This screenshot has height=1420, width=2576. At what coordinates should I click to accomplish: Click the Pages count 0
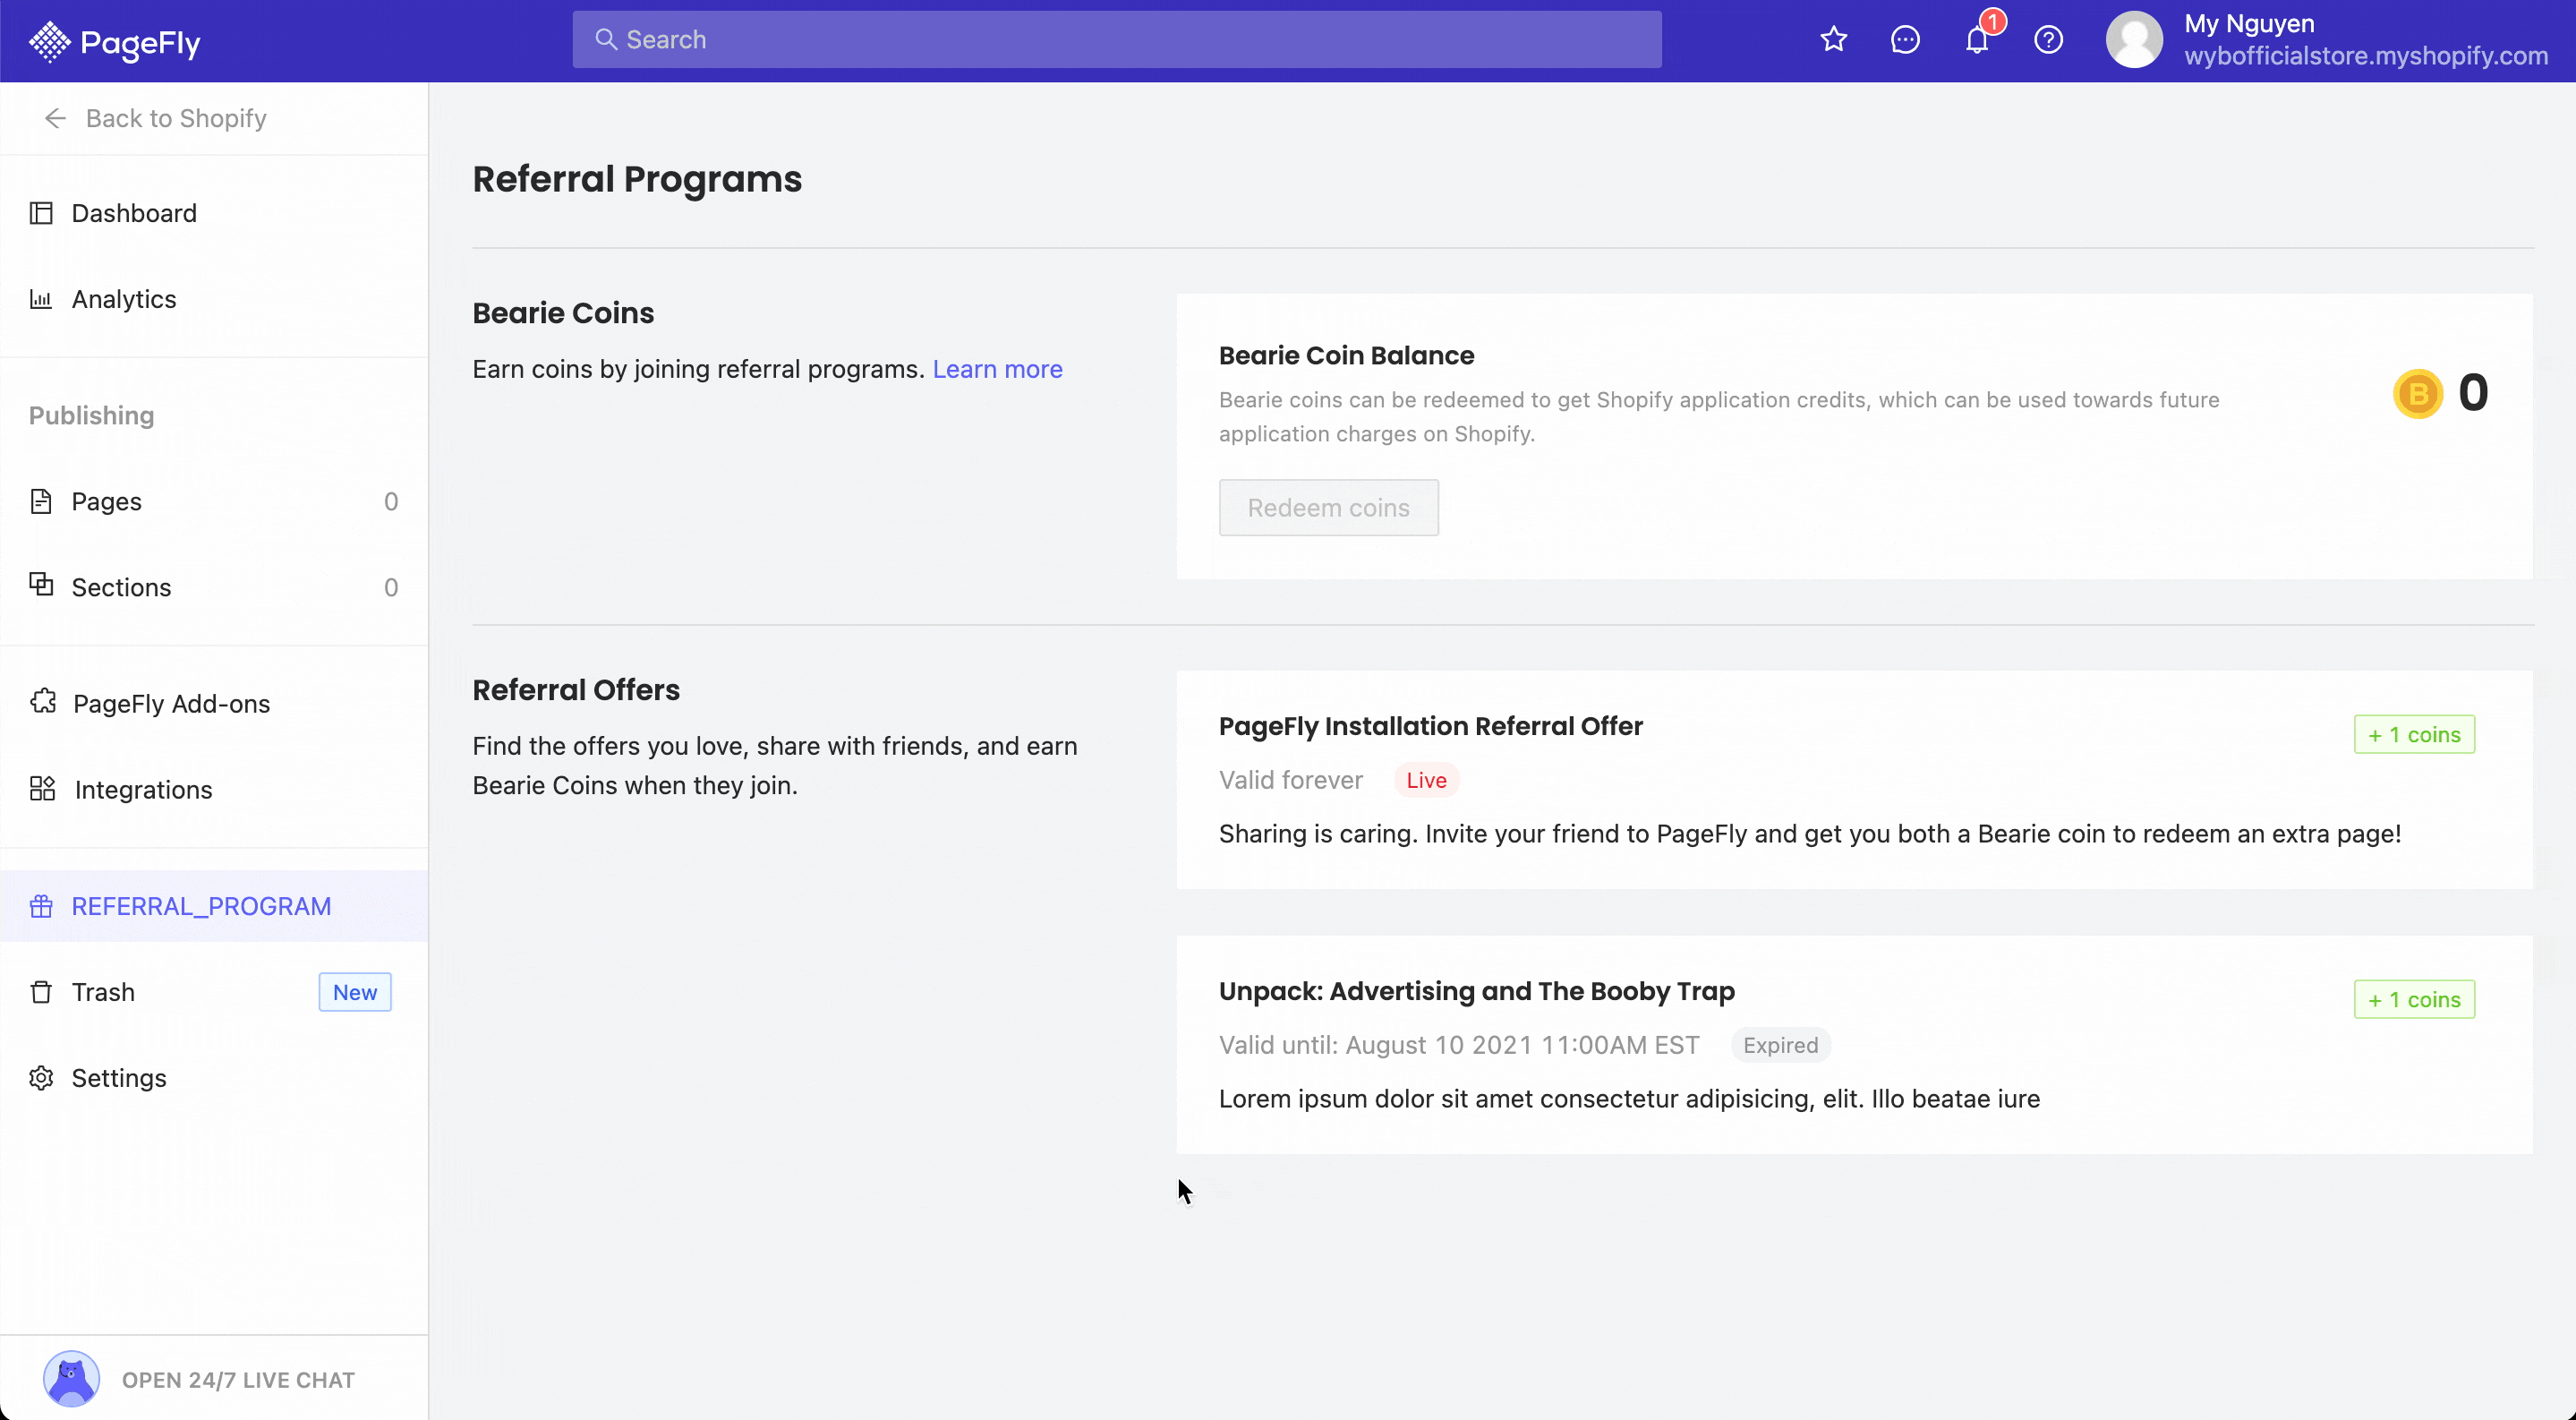pos(391,501)
